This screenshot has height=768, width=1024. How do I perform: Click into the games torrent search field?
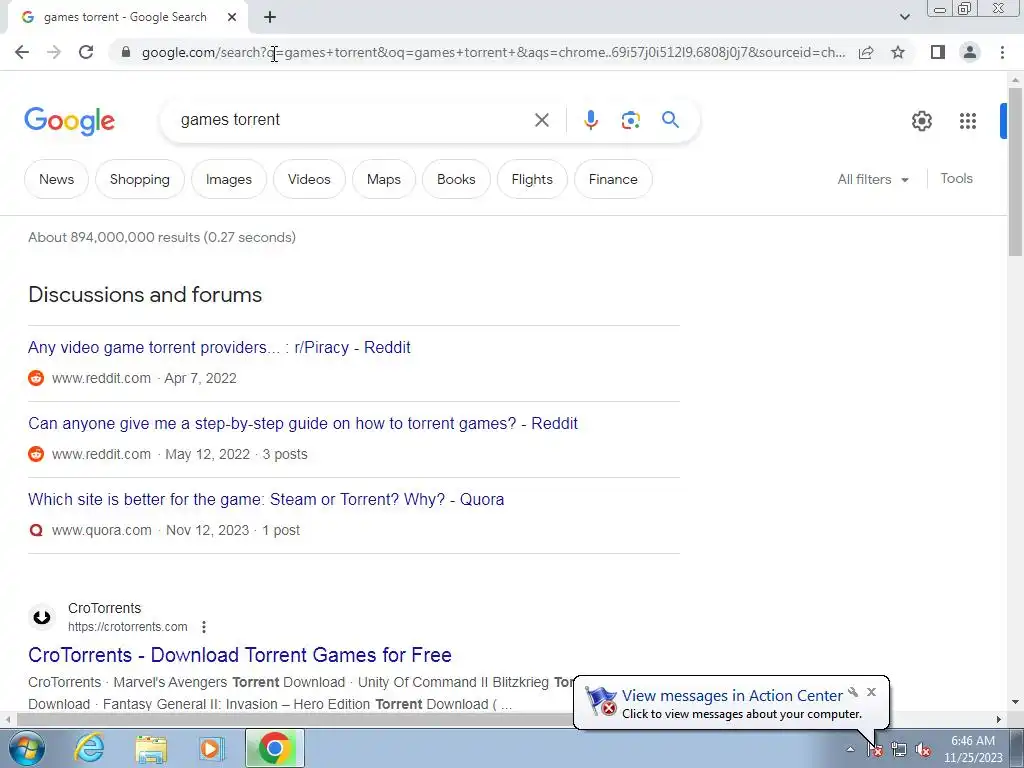[x=353, y=120]
